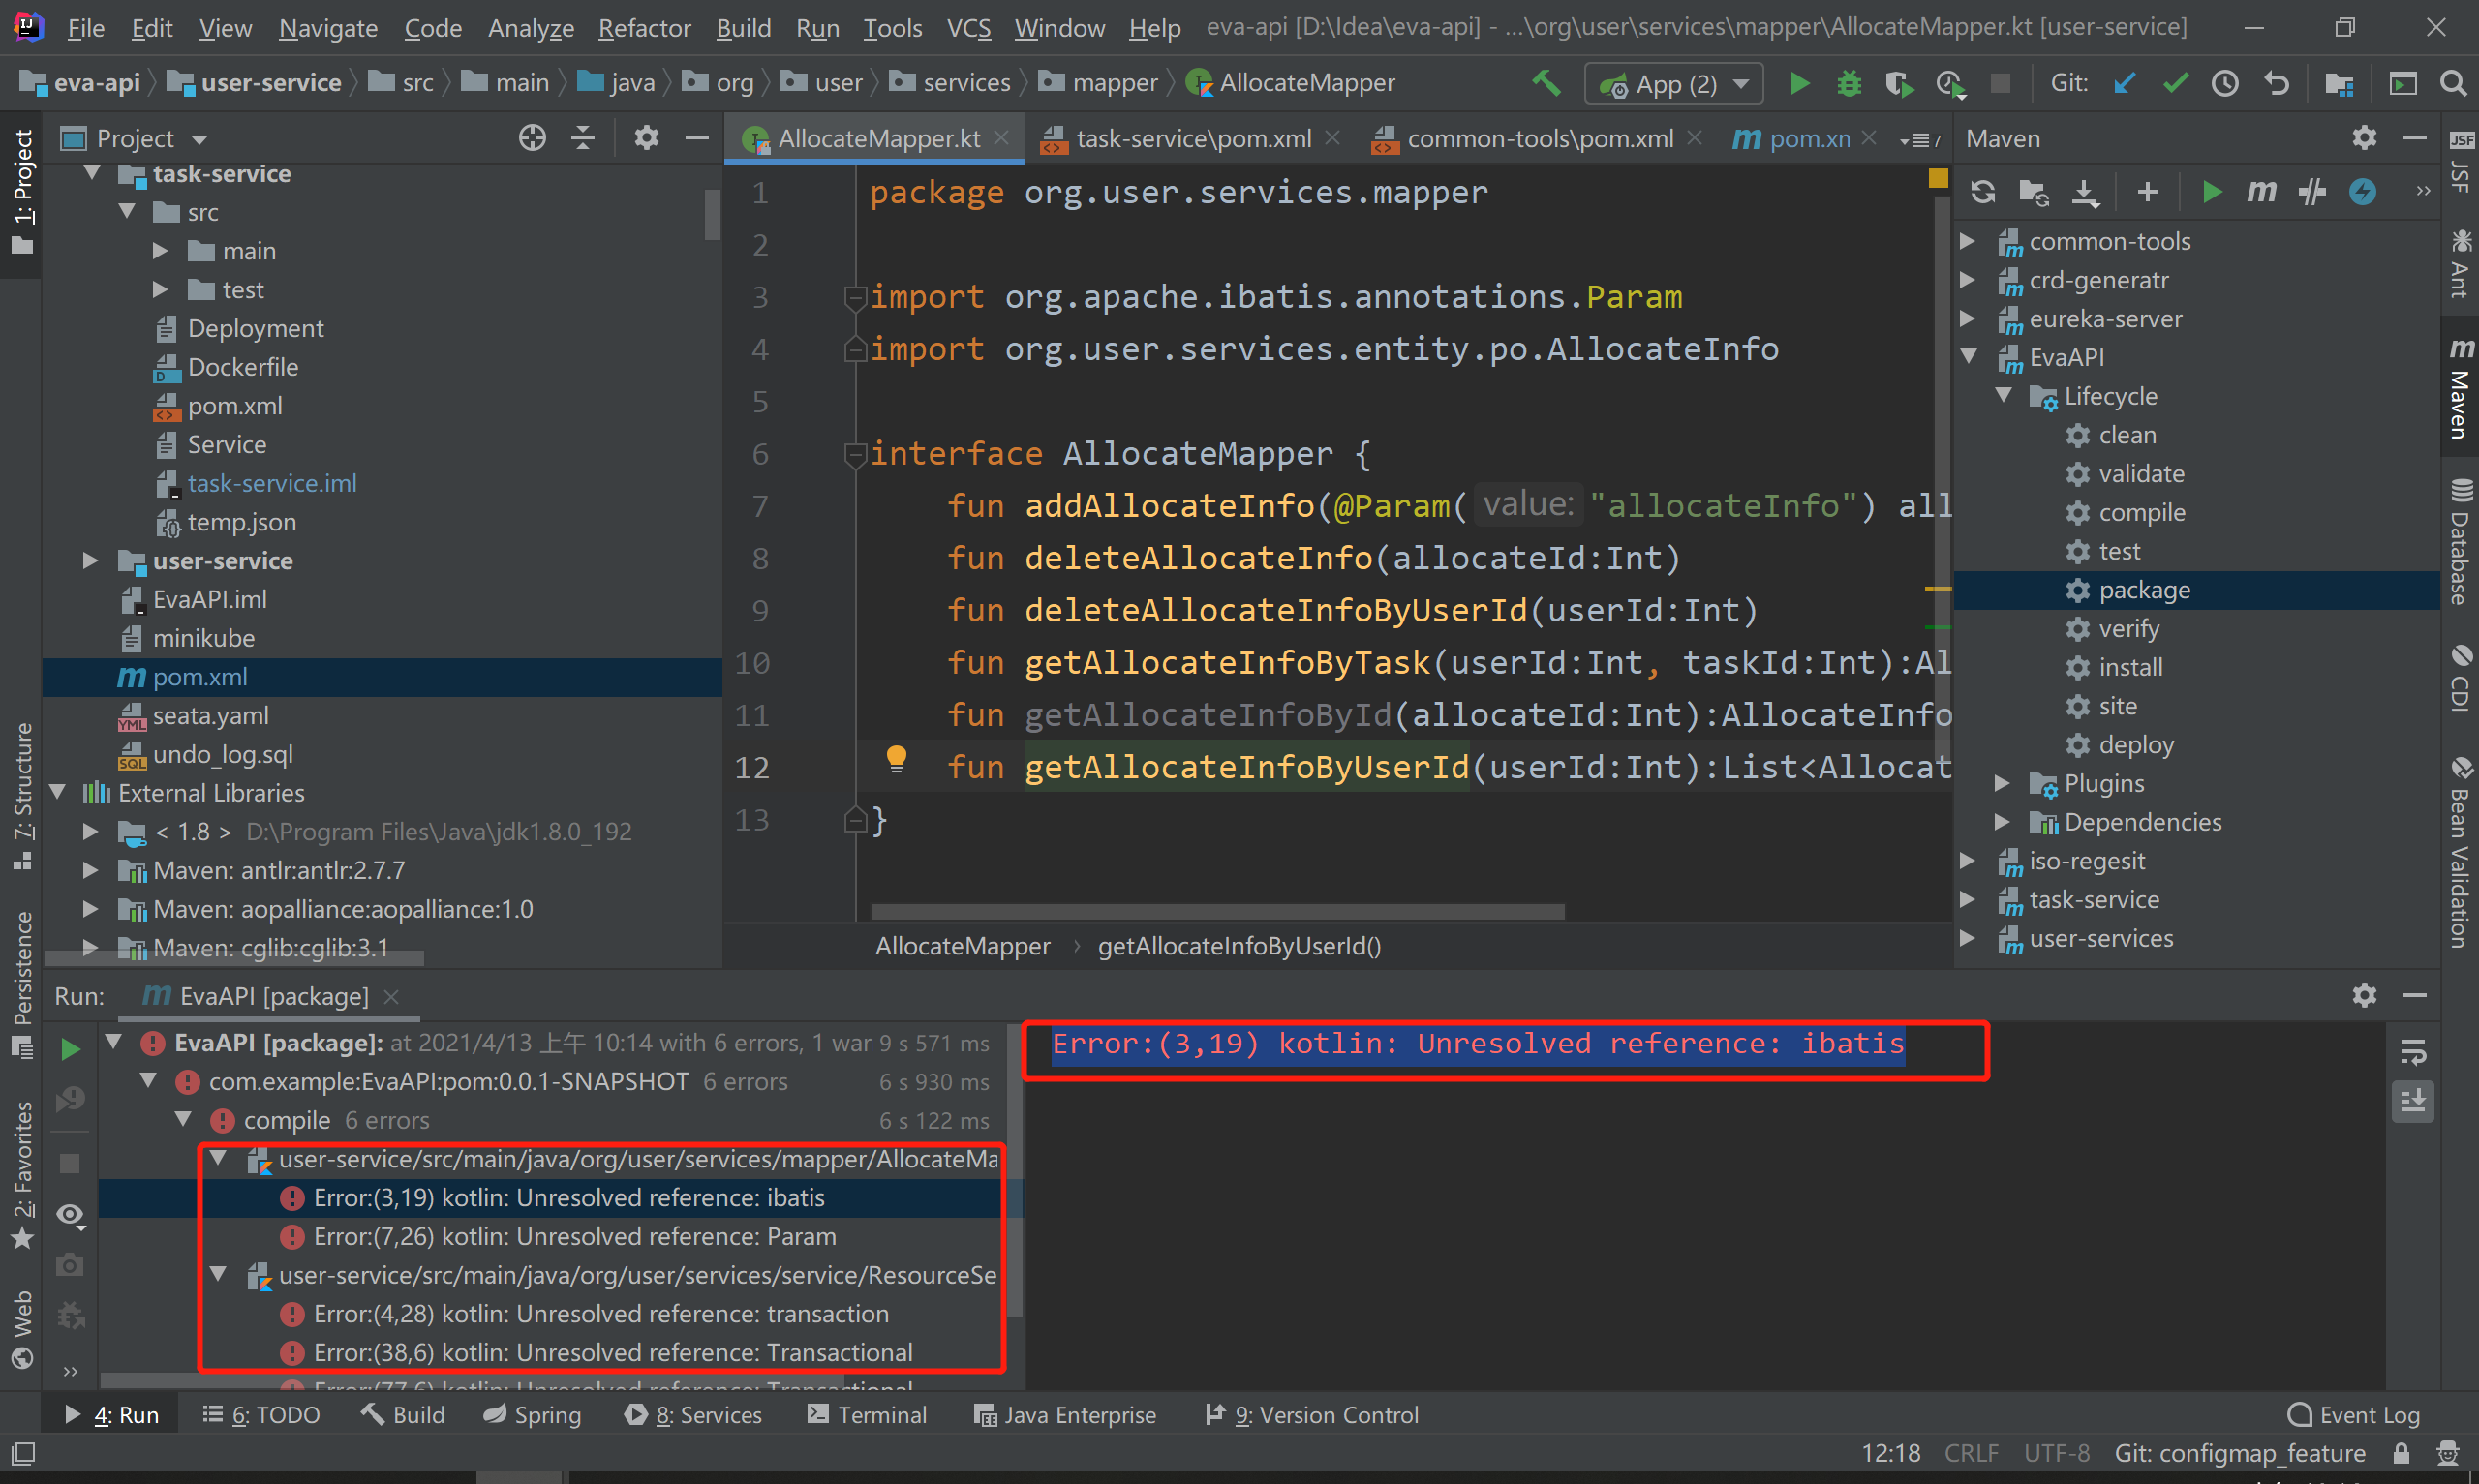The image size is (2479, 1484).
Task: Open the Refactor menu
Action: click(x=644, y=28)
